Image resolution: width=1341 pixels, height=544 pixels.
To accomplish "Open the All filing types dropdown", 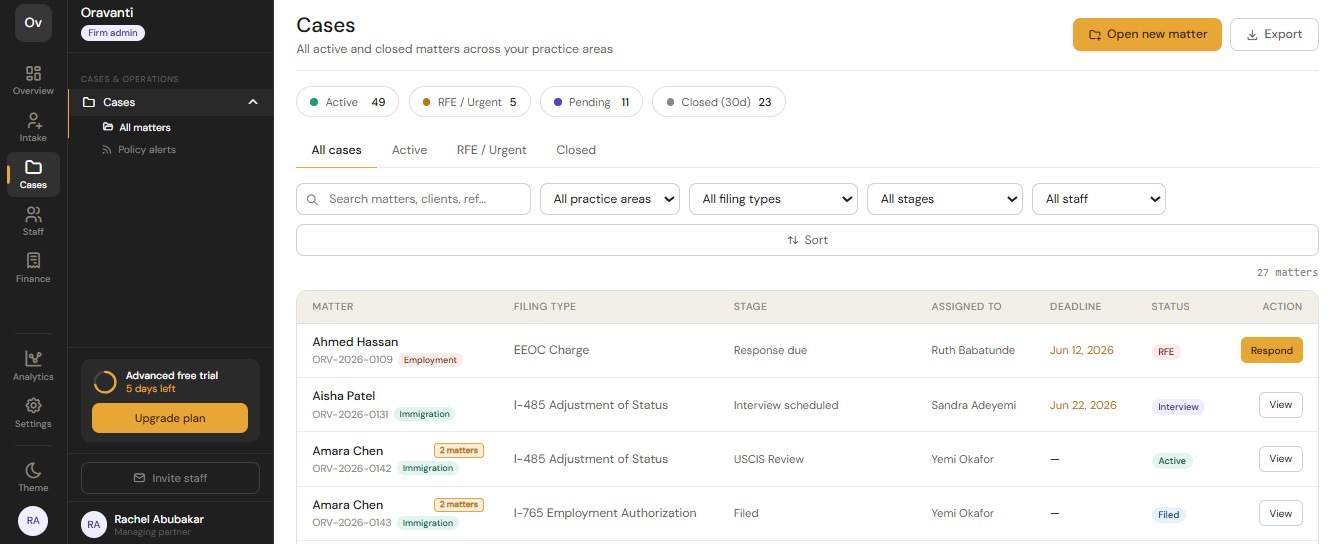I will coord(773,199).
